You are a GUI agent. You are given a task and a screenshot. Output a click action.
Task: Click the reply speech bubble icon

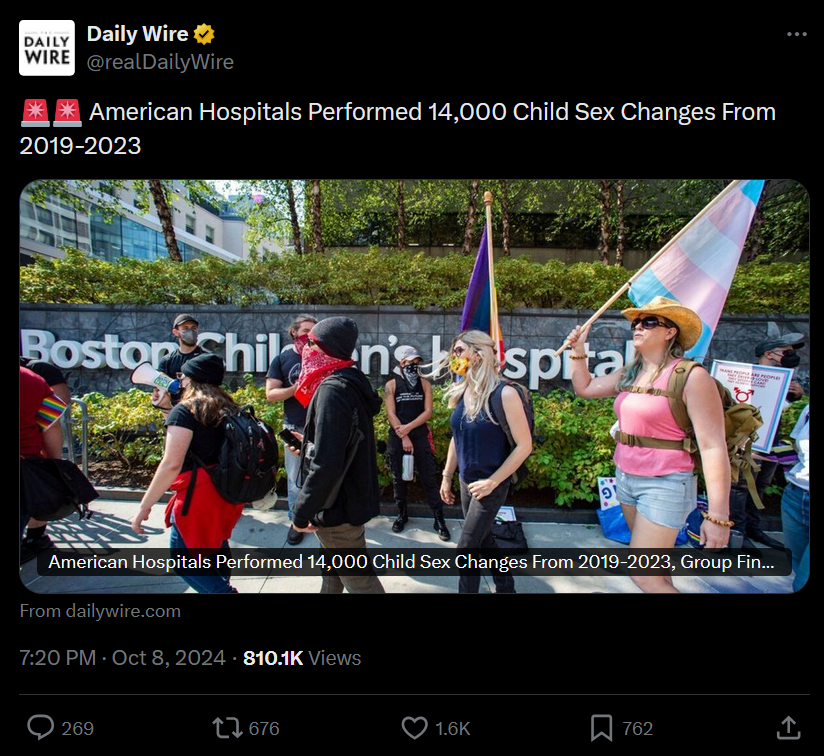40,728
